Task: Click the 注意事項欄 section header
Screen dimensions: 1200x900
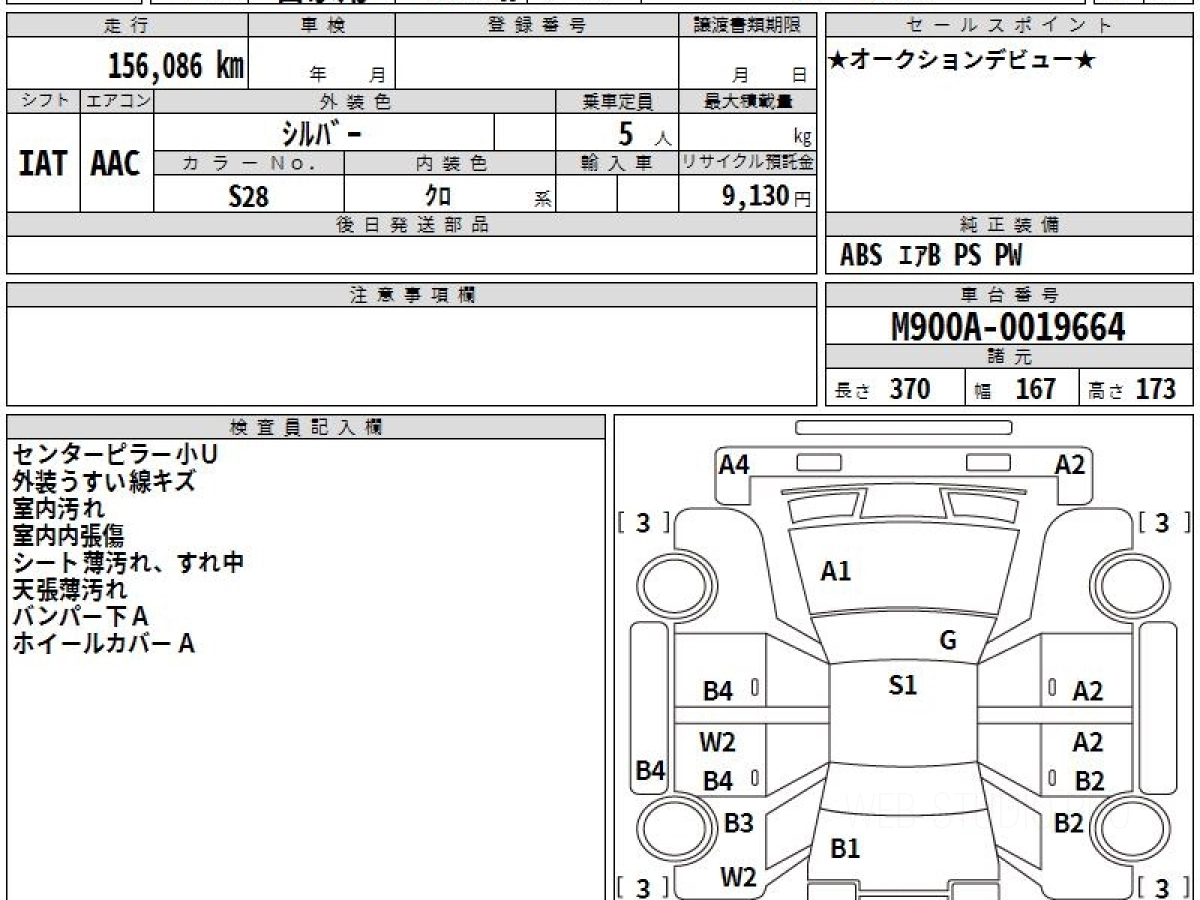Action: [411, 295]
